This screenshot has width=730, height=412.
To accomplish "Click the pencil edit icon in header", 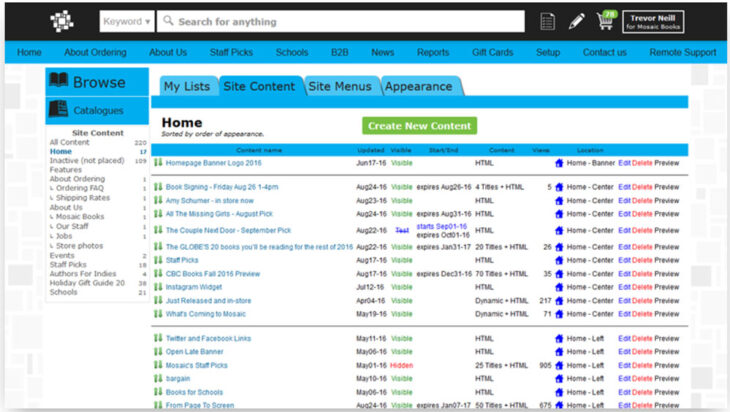I will (x=577, y=21).
